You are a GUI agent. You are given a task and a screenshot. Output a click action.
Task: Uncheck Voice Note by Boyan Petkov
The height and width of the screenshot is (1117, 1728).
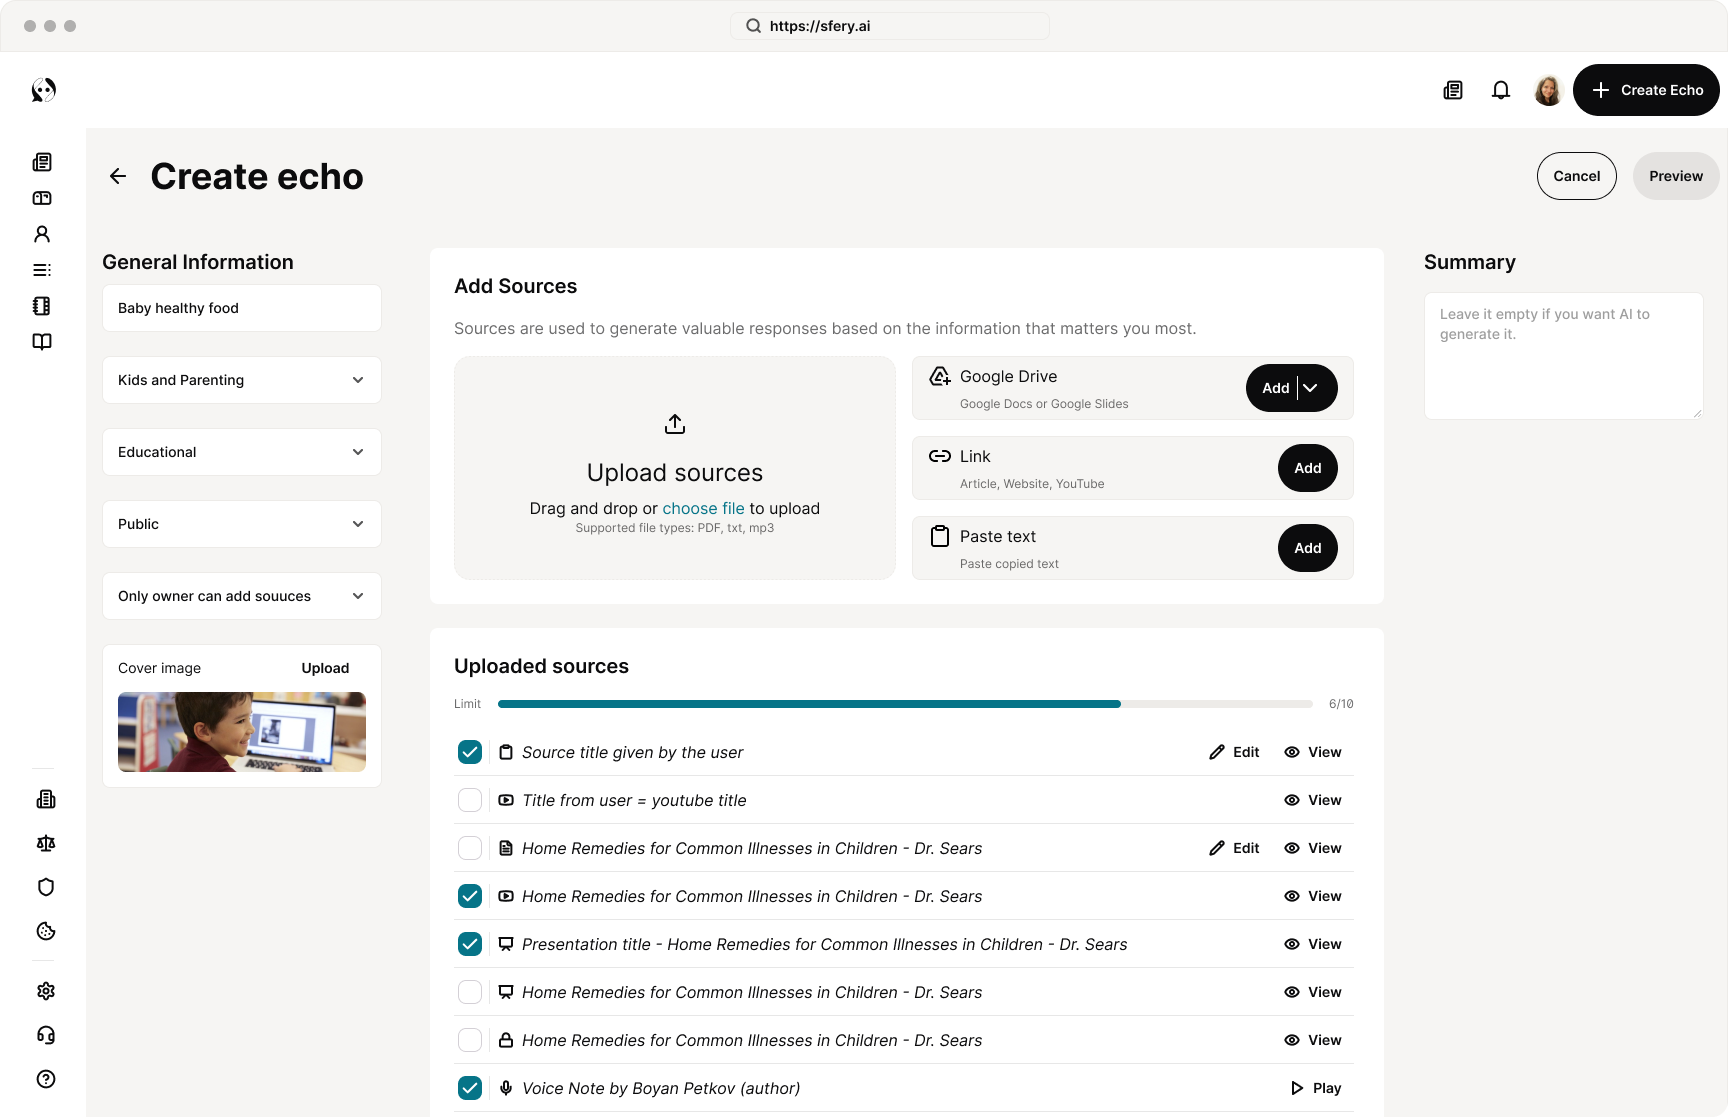point(470,1088)
